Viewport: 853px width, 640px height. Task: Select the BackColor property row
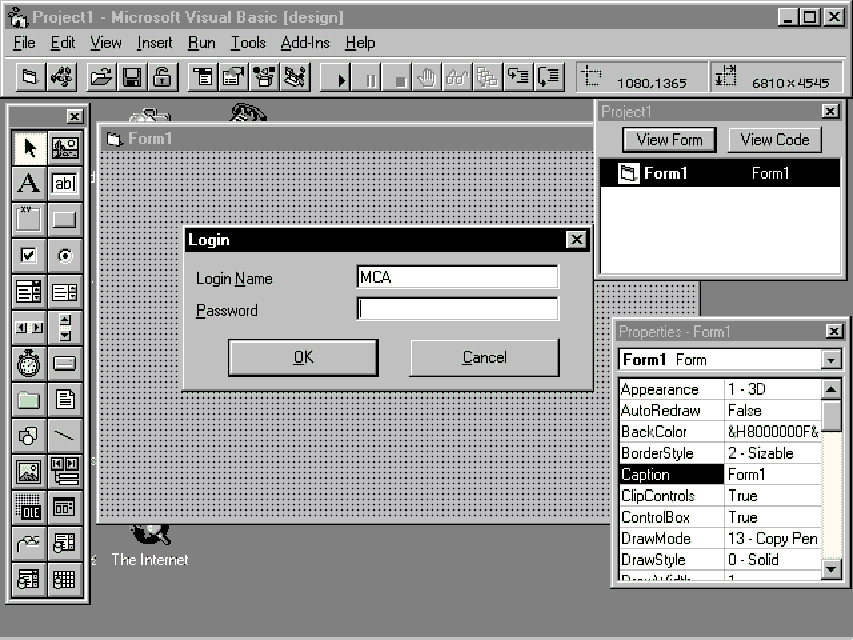[669, 432]
